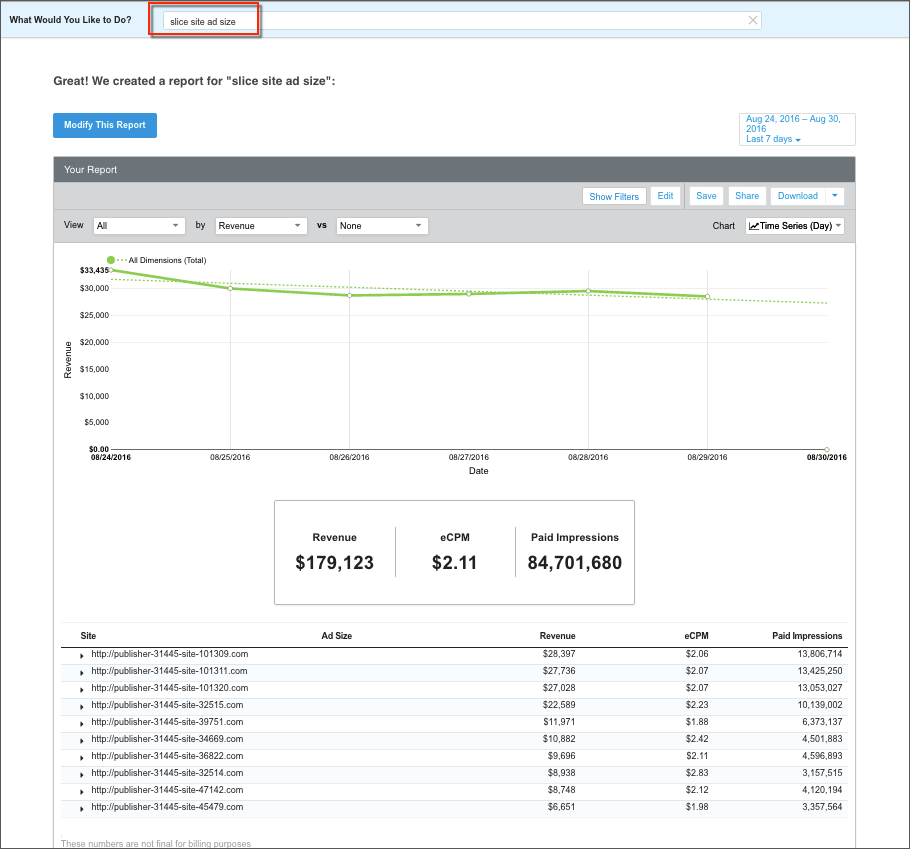
Task: Sort table by Revenue column header
Action: click(x=557, y=636)
